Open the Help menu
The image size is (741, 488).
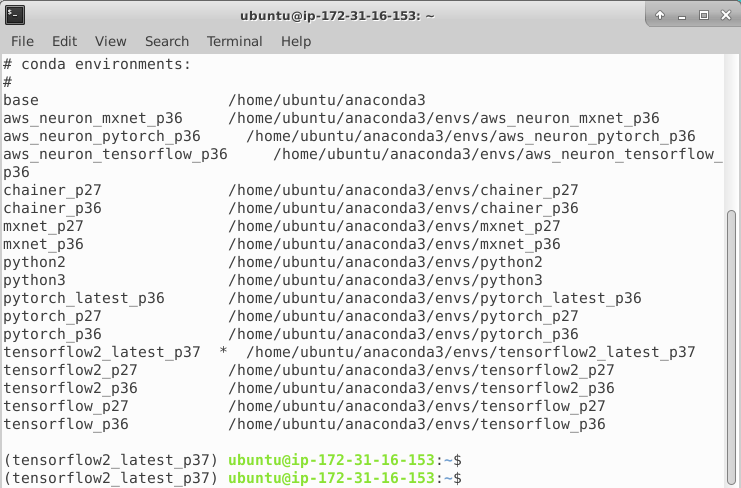coord(296,41)
